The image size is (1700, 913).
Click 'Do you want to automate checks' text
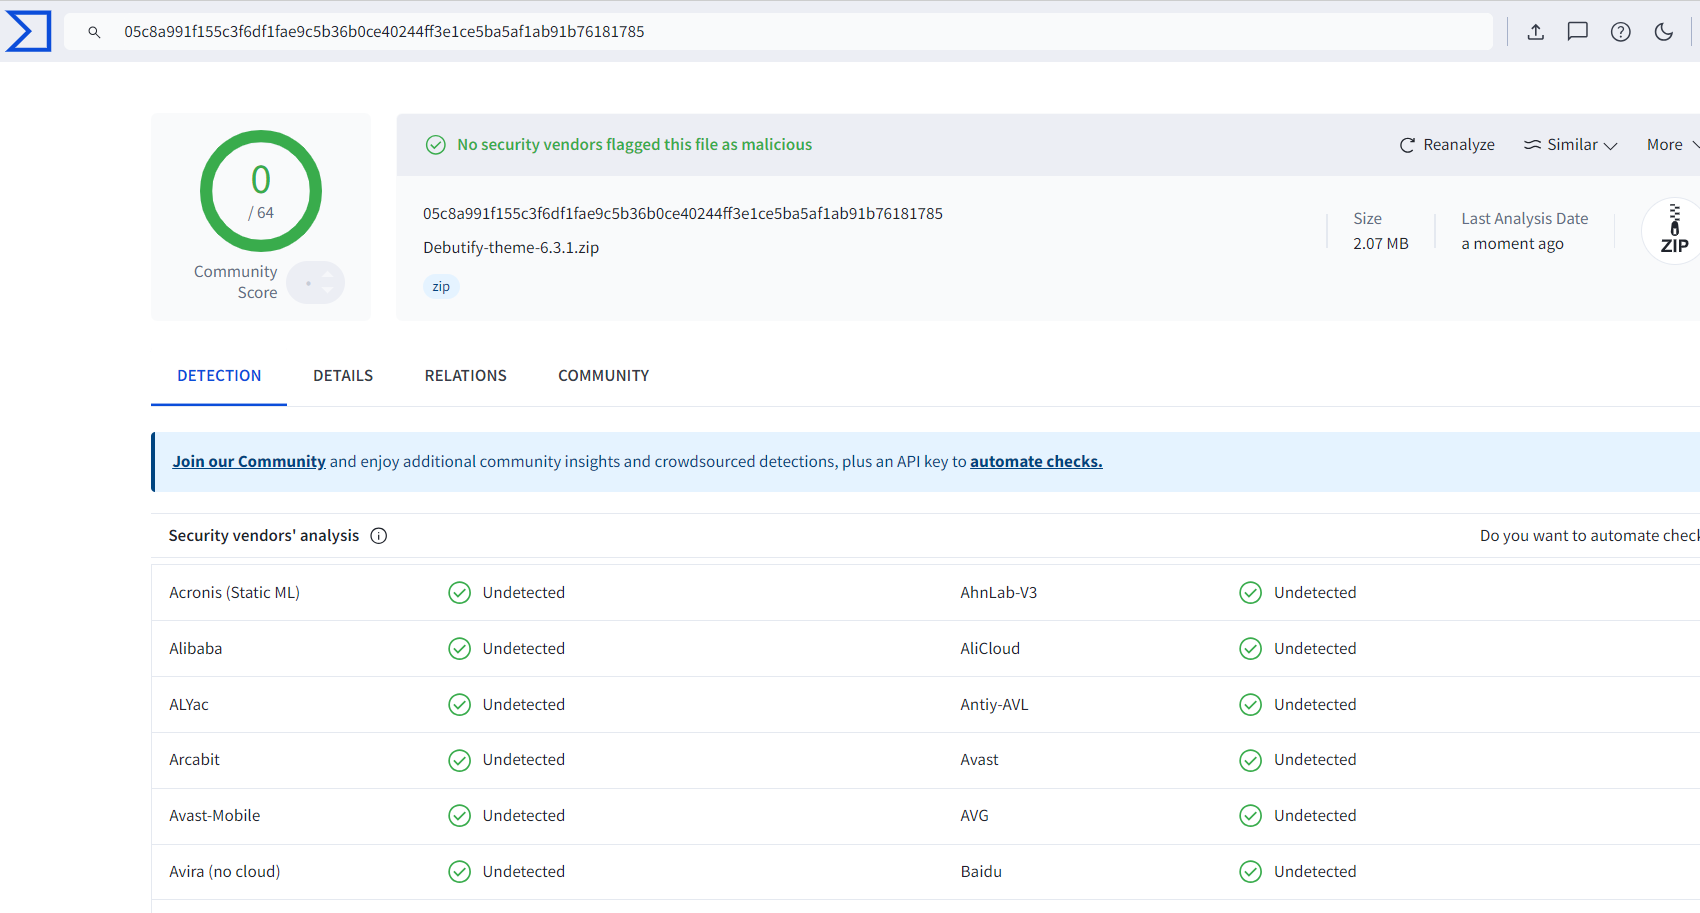click(x=1590, y=536)
